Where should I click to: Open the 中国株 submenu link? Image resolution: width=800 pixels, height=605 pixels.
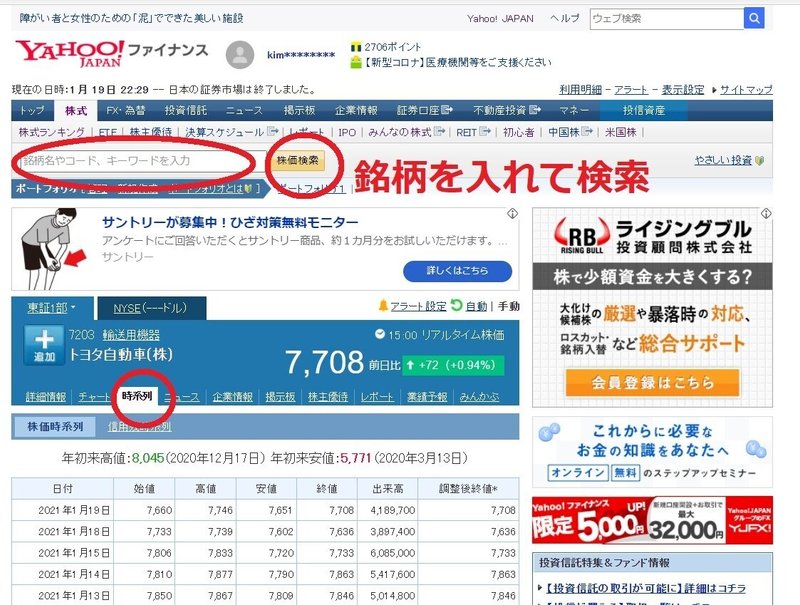click(570, 132)
